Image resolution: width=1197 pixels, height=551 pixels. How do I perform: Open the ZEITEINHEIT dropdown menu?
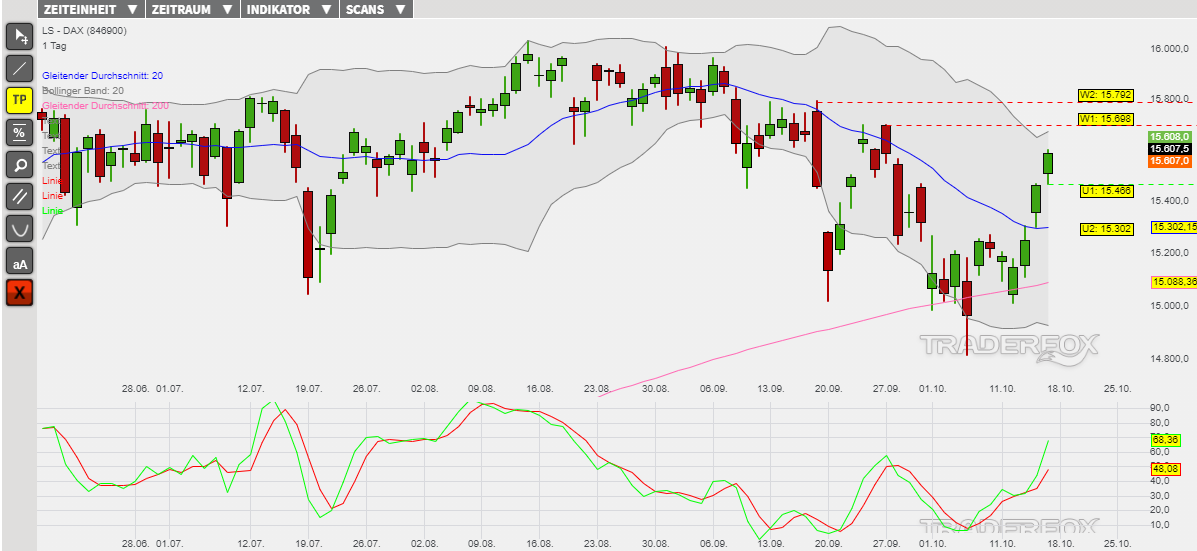91,9
